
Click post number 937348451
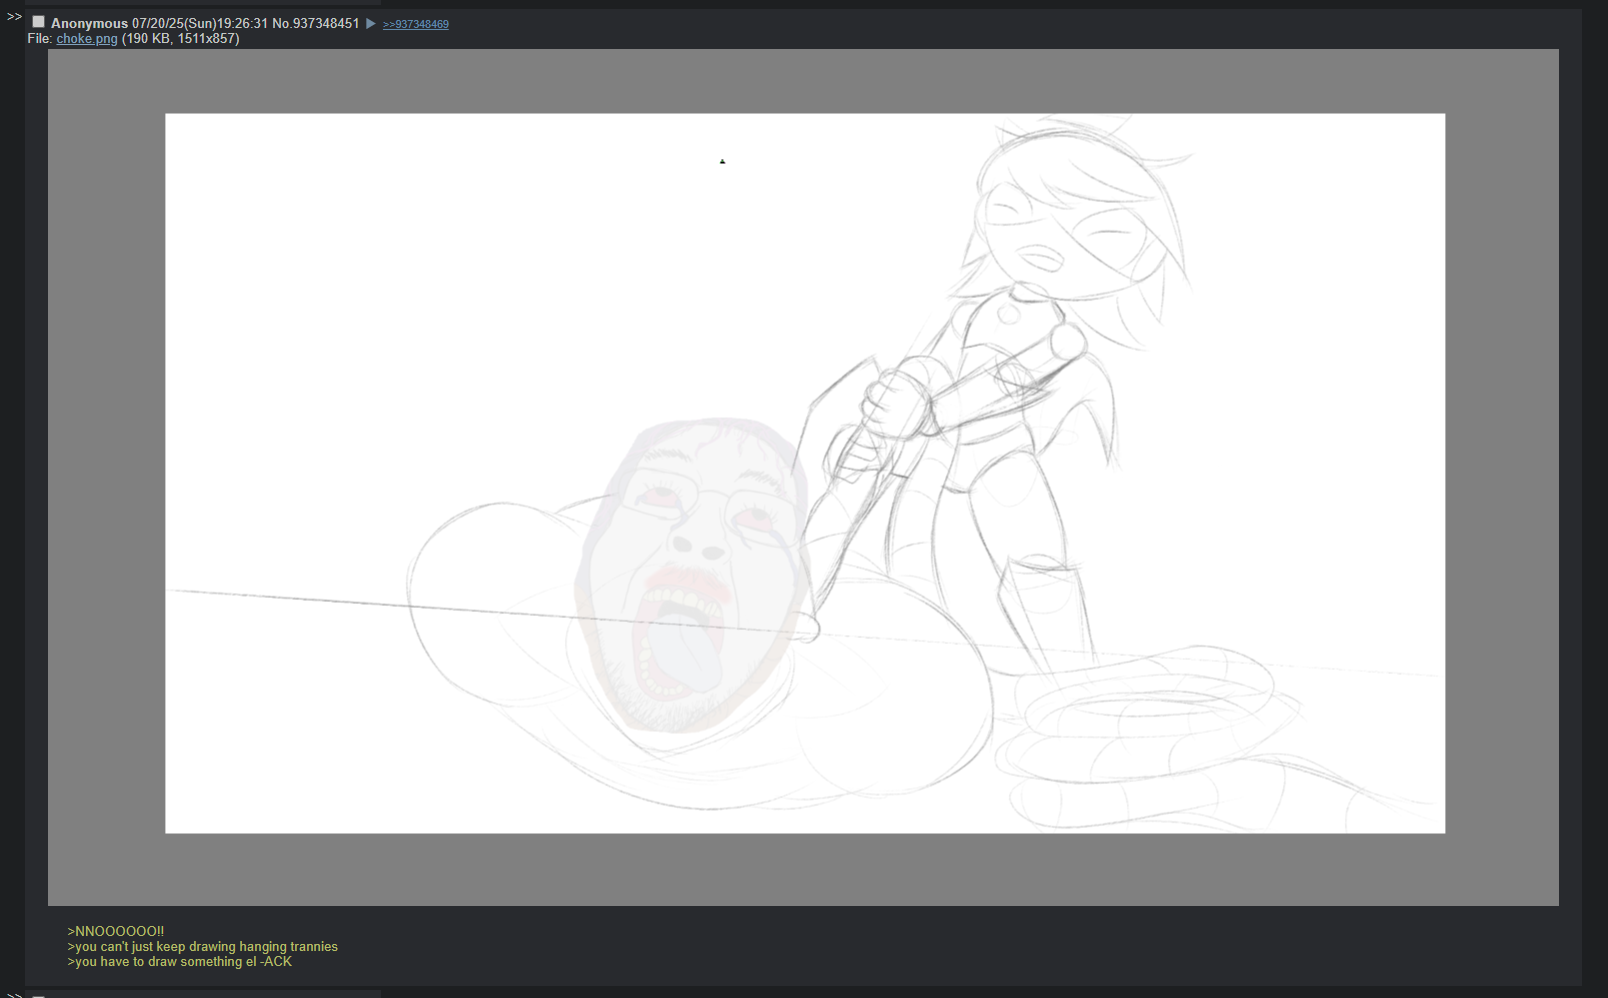point(326,23)
